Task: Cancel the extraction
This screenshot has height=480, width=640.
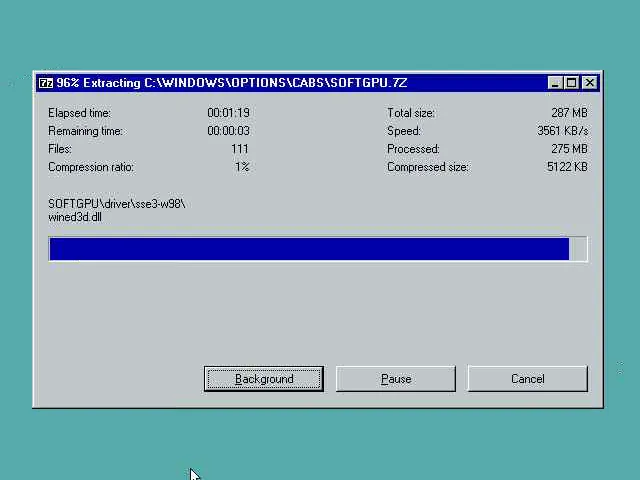Action: coord(527,379)
